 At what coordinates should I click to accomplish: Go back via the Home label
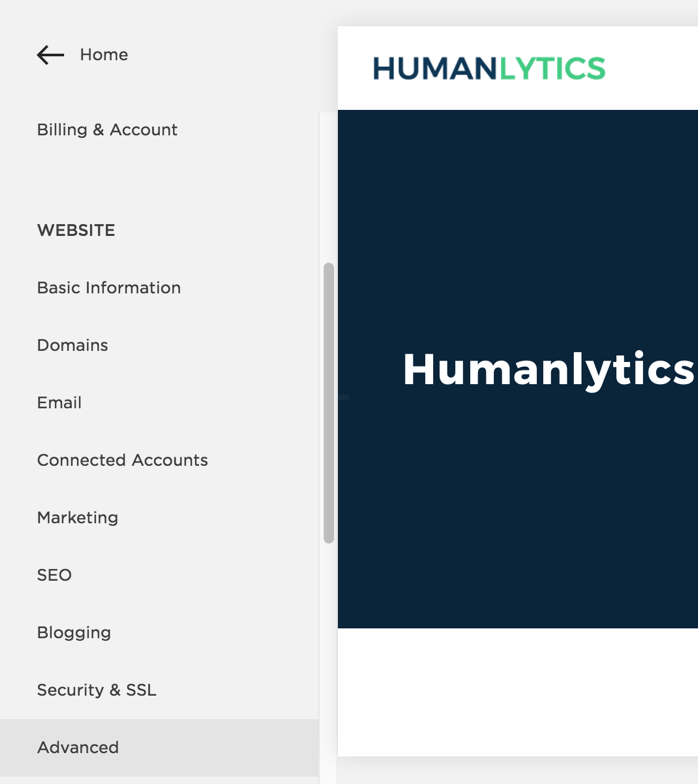coord(104,54)
